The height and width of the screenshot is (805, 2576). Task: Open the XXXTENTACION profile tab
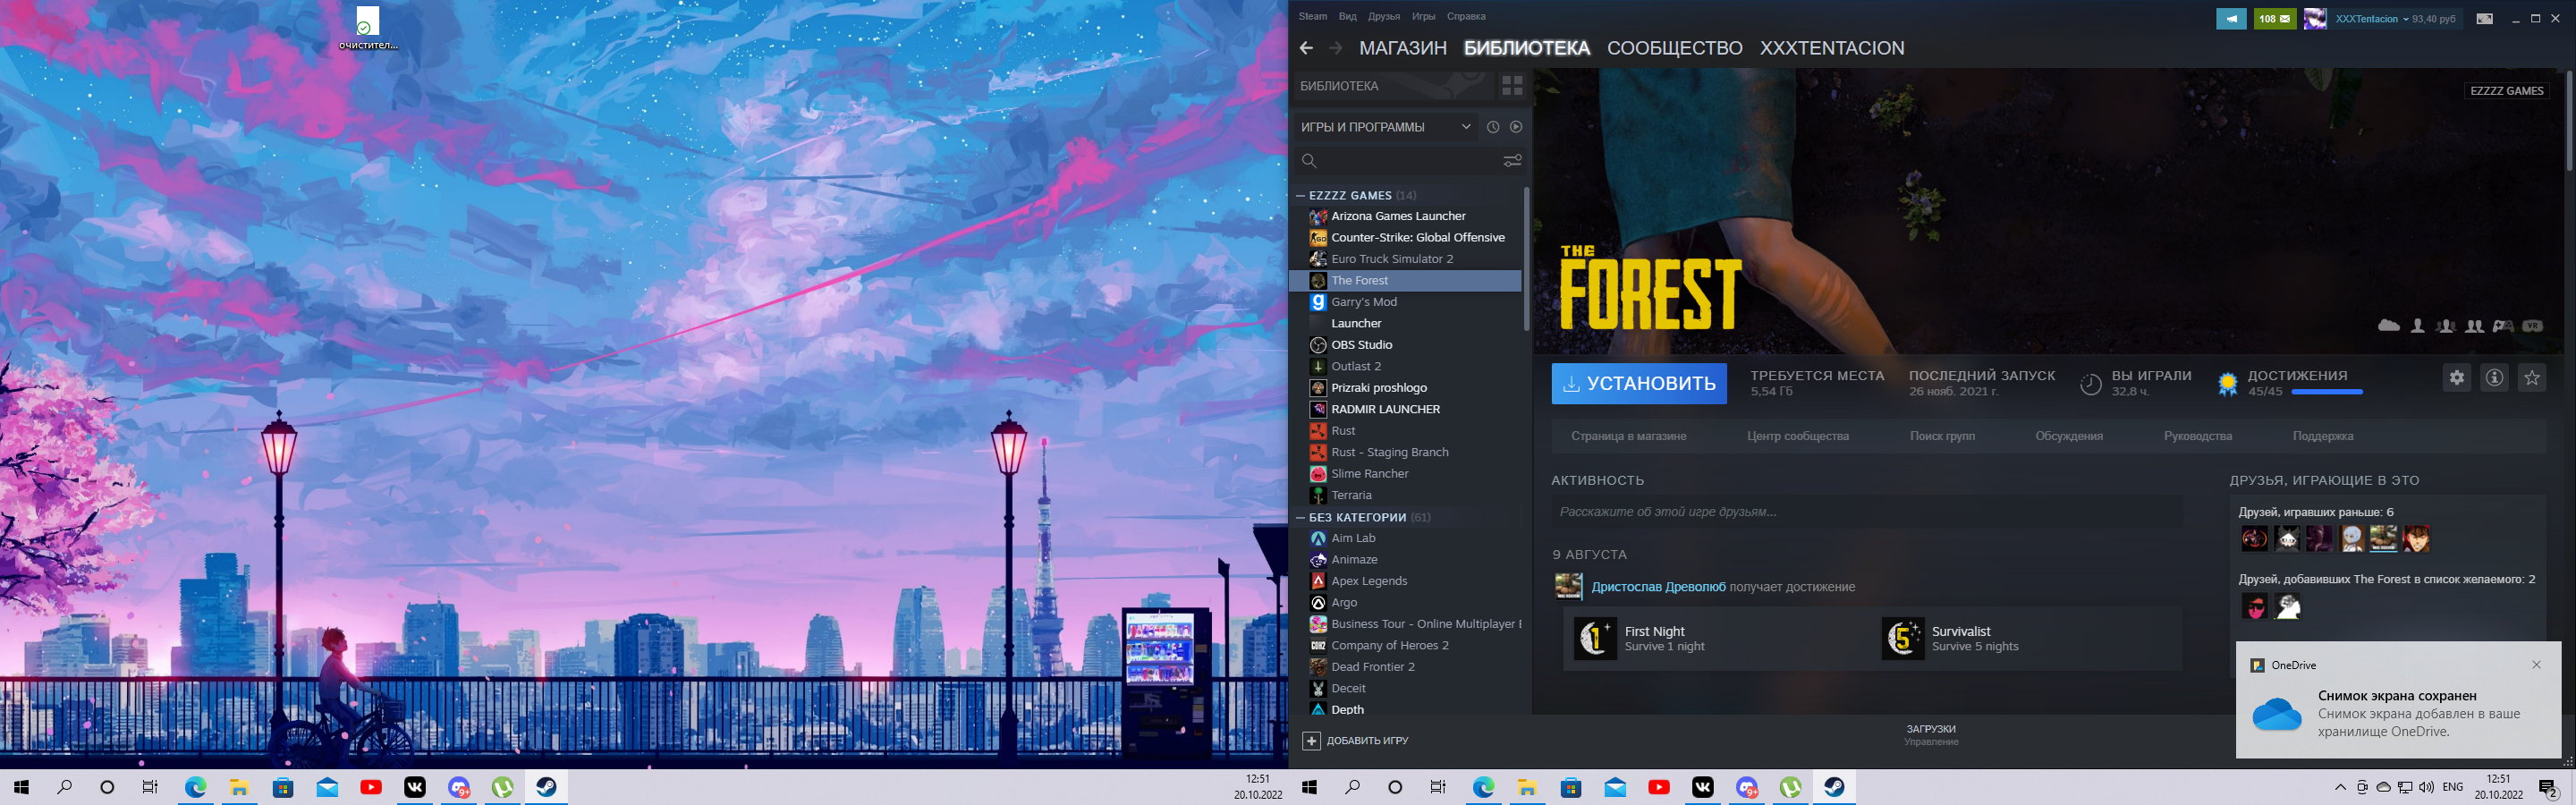1832,48
